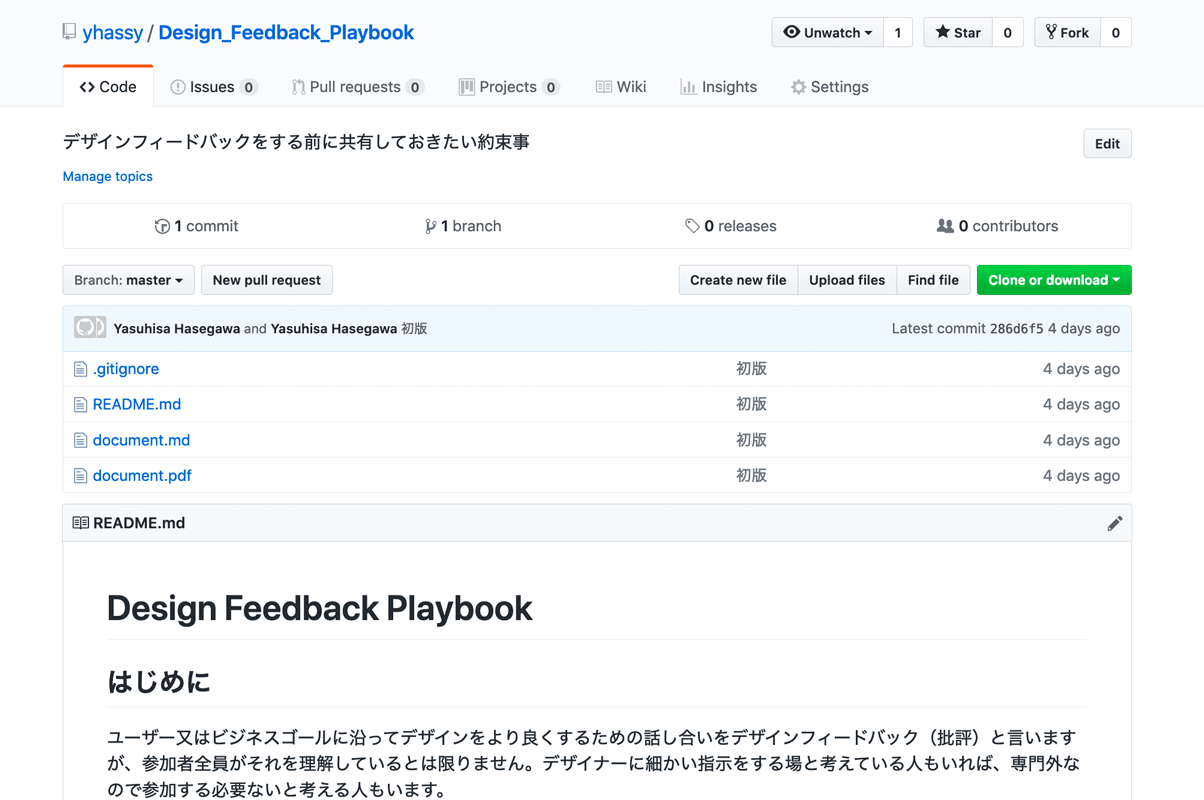Open the Design_Feedback_Playbook repository link
Screen dimensions: 1204x800
click(x=286, y=32)
